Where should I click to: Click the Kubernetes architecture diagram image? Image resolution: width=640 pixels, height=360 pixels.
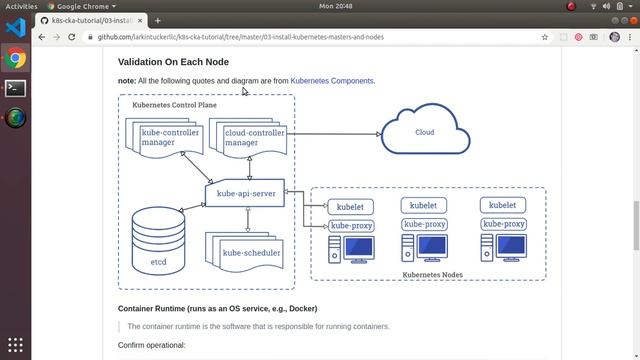tap(332, 192)
